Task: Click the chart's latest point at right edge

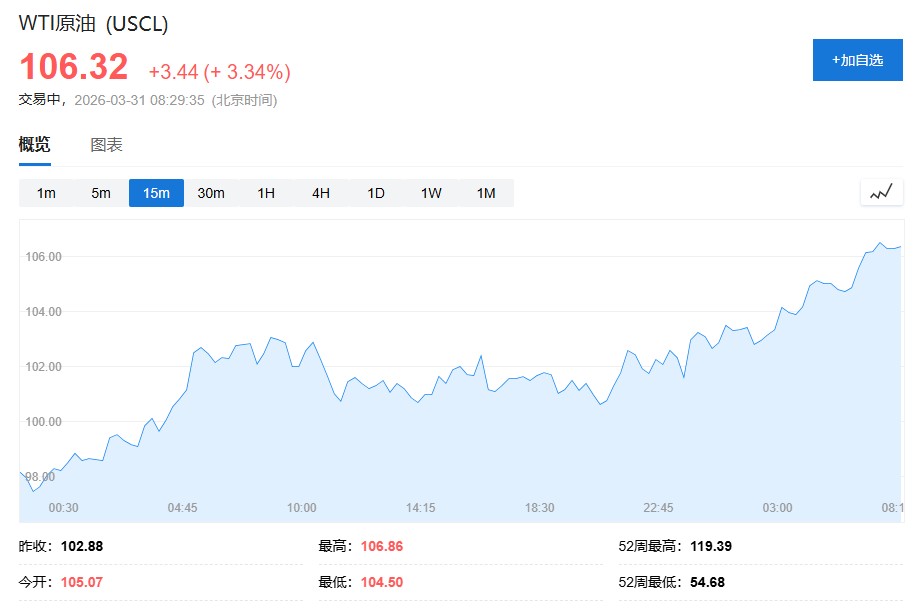Action: click(899, 246)
